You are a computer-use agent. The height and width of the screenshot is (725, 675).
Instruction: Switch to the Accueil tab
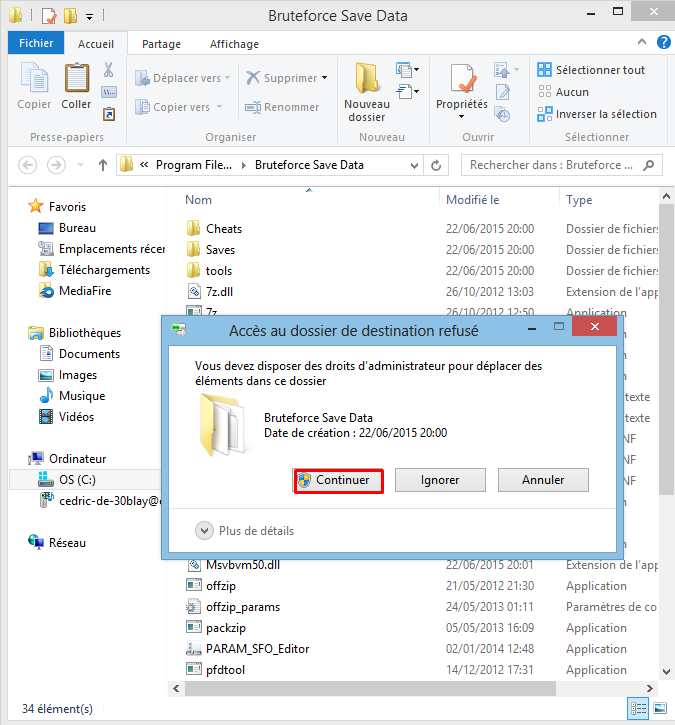96,43
